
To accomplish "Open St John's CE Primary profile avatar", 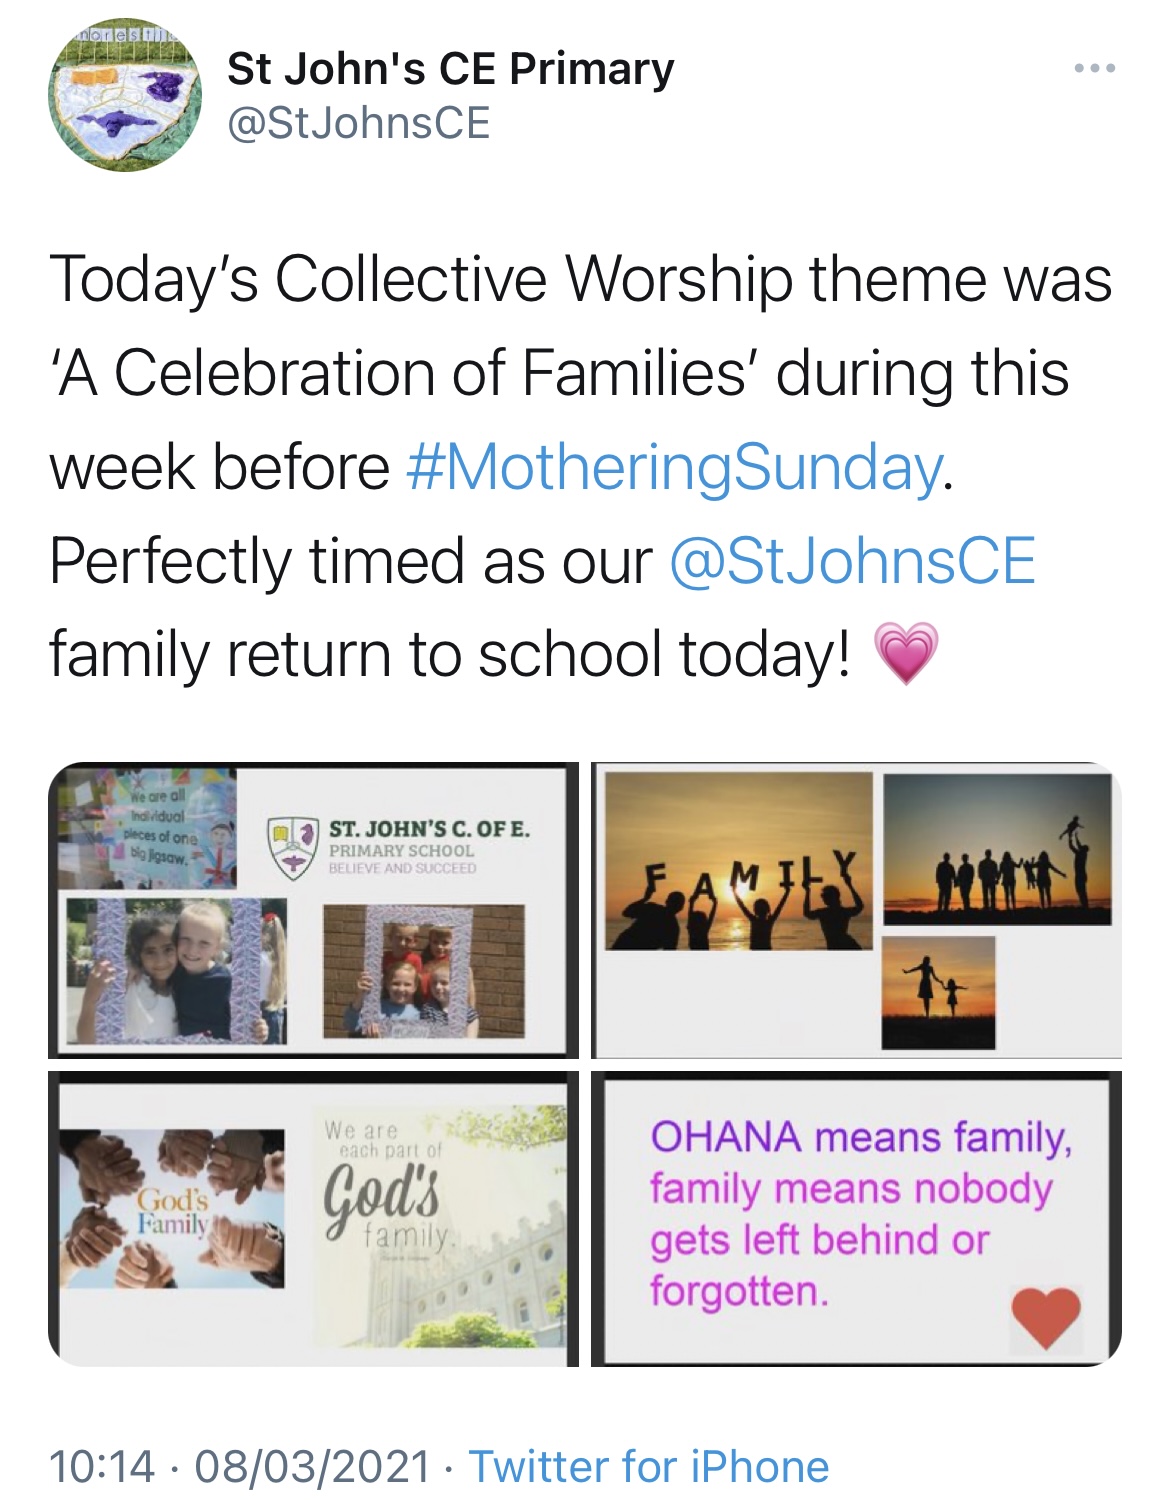I will 126,96.
